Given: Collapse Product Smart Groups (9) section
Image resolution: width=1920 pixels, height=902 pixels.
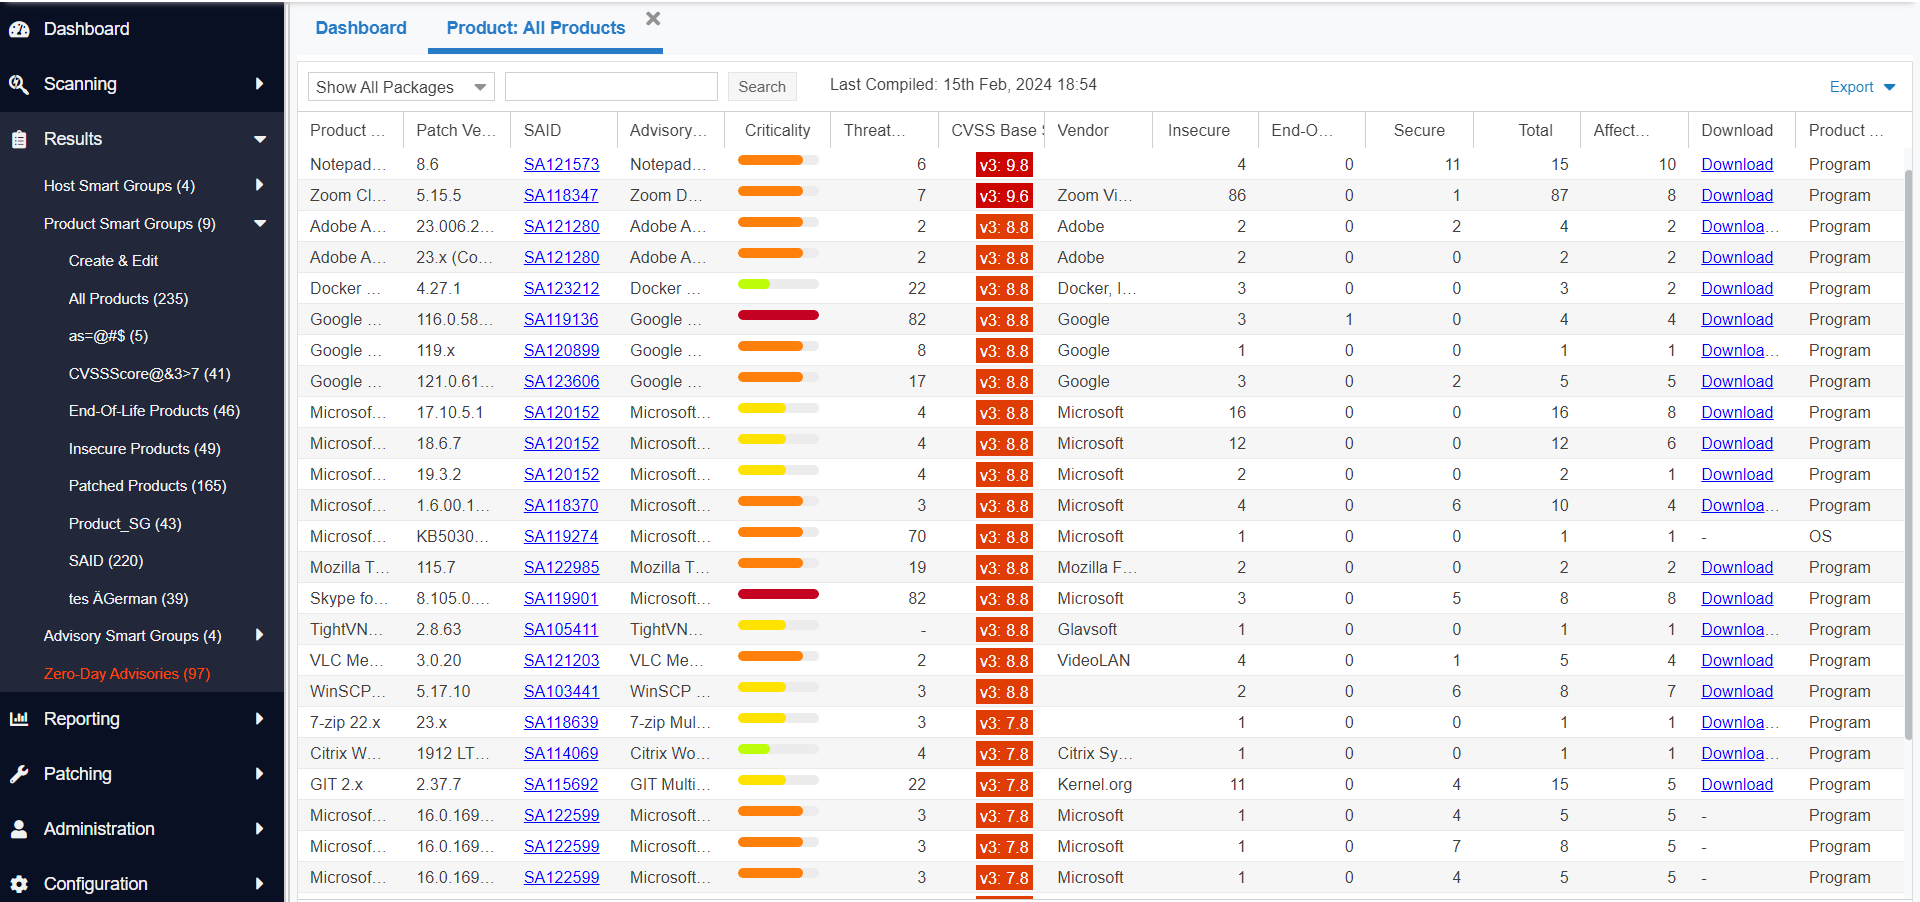Looking at the screenshot, I should tap(260, 224).
